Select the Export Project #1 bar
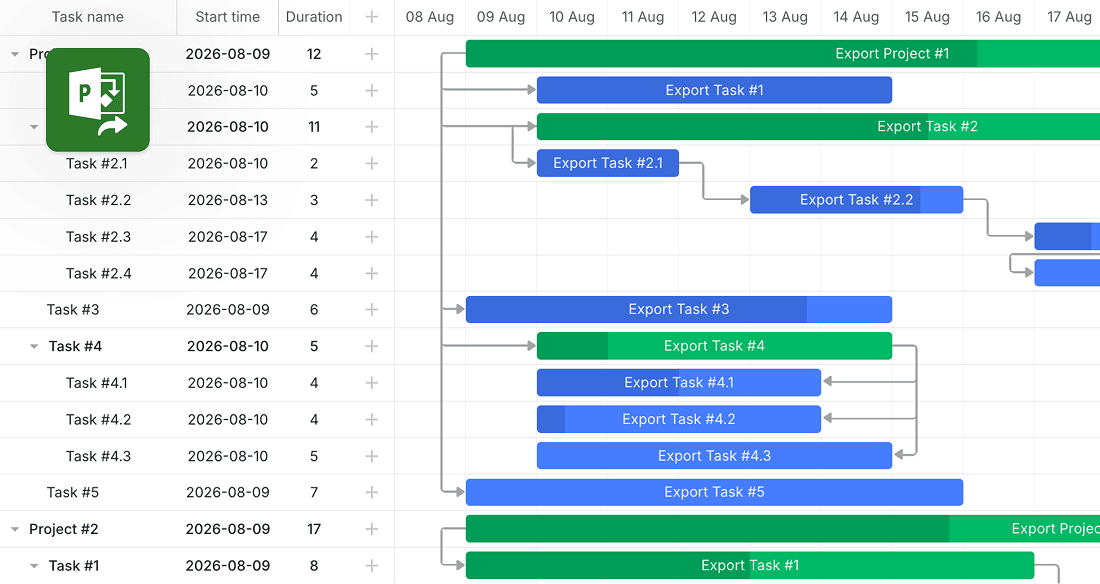Viewport: 1100px width, 584px height. [783, 54]
